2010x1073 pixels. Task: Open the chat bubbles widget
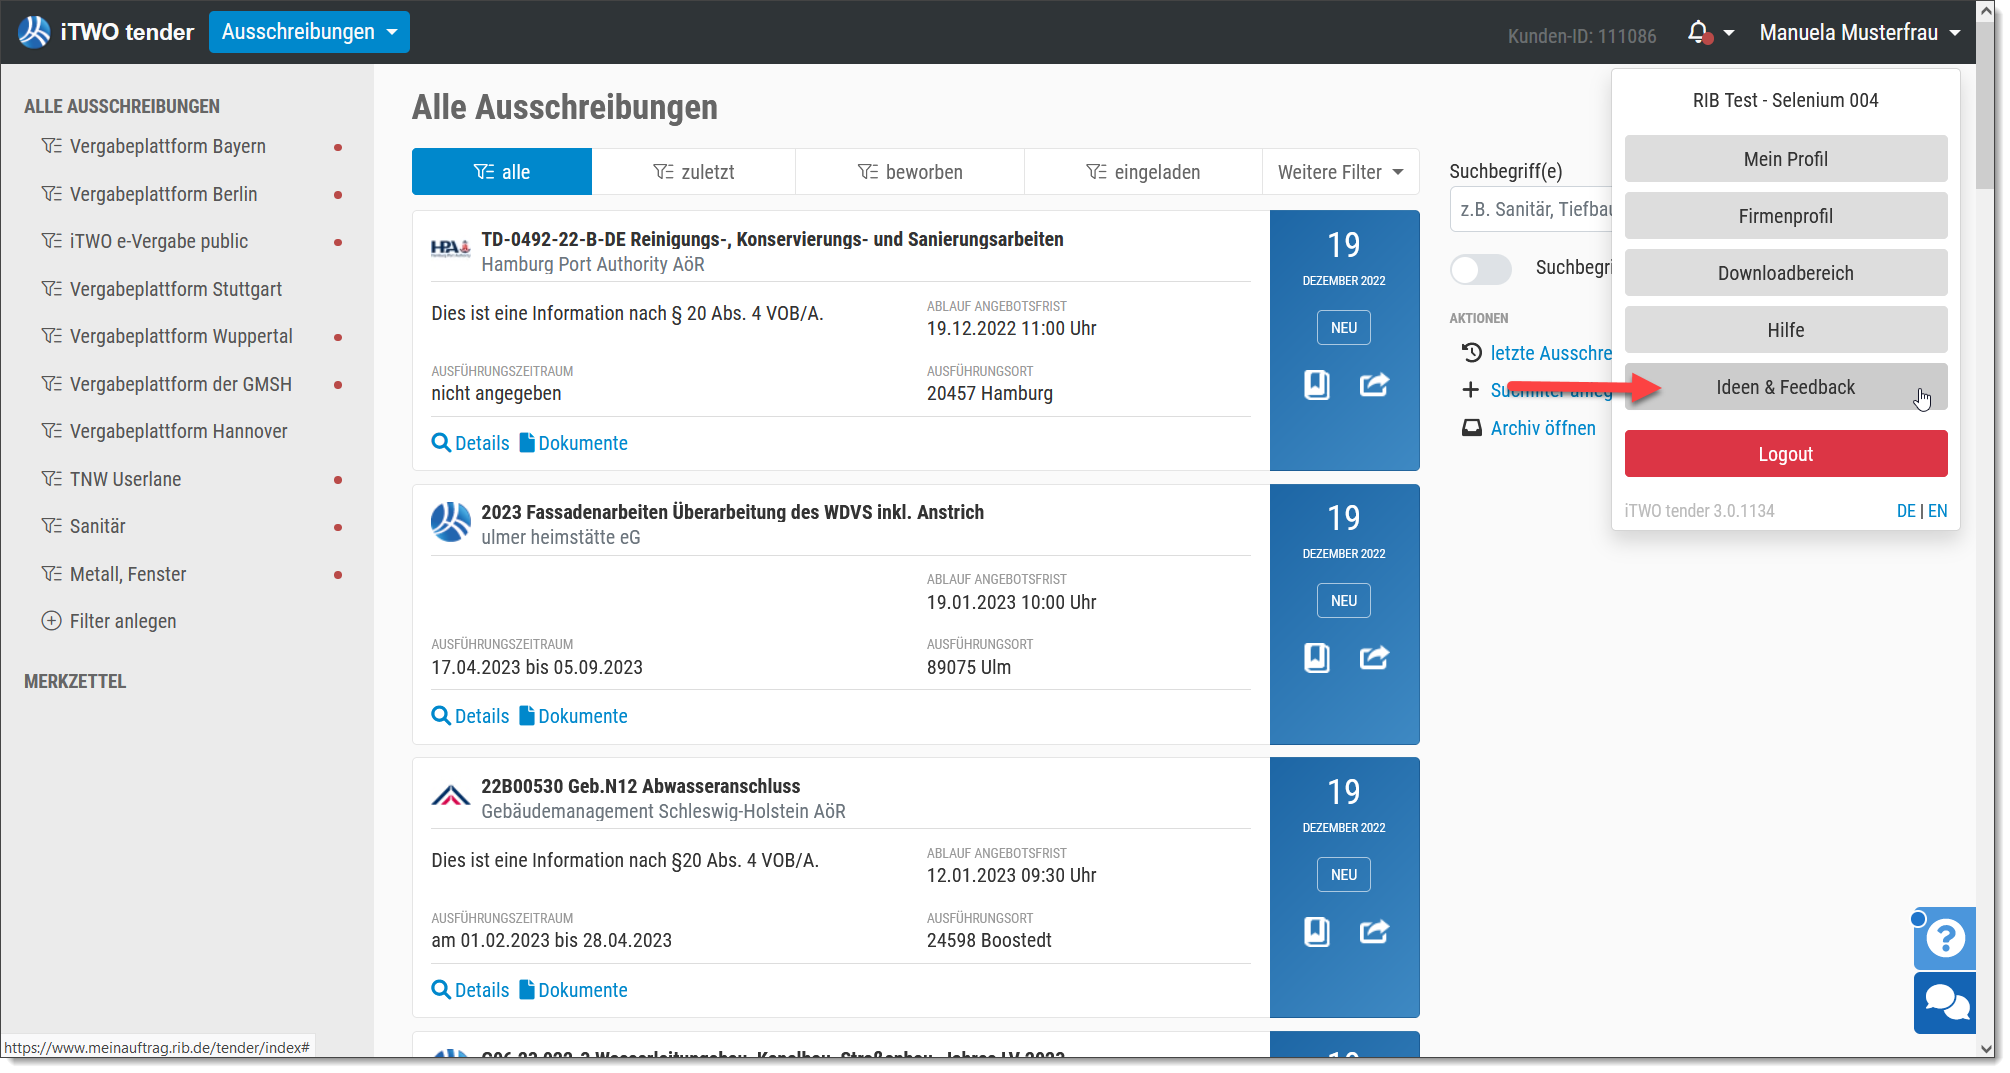(x=1945, y=1002)
